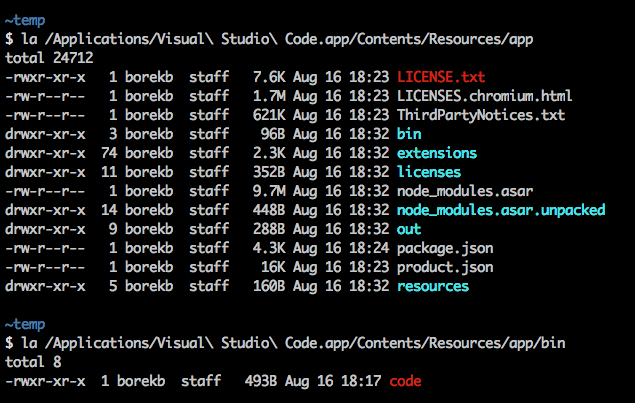Click the 16K size of product.json

pyautogui.click(x=273, y=267)
